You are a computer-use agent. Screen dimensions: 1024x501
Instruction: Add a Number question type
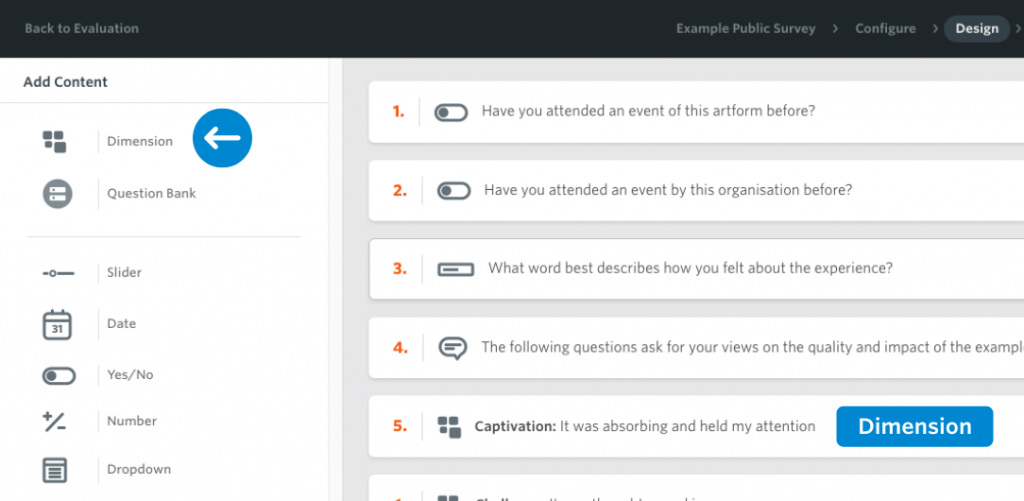tap(132, 421)
